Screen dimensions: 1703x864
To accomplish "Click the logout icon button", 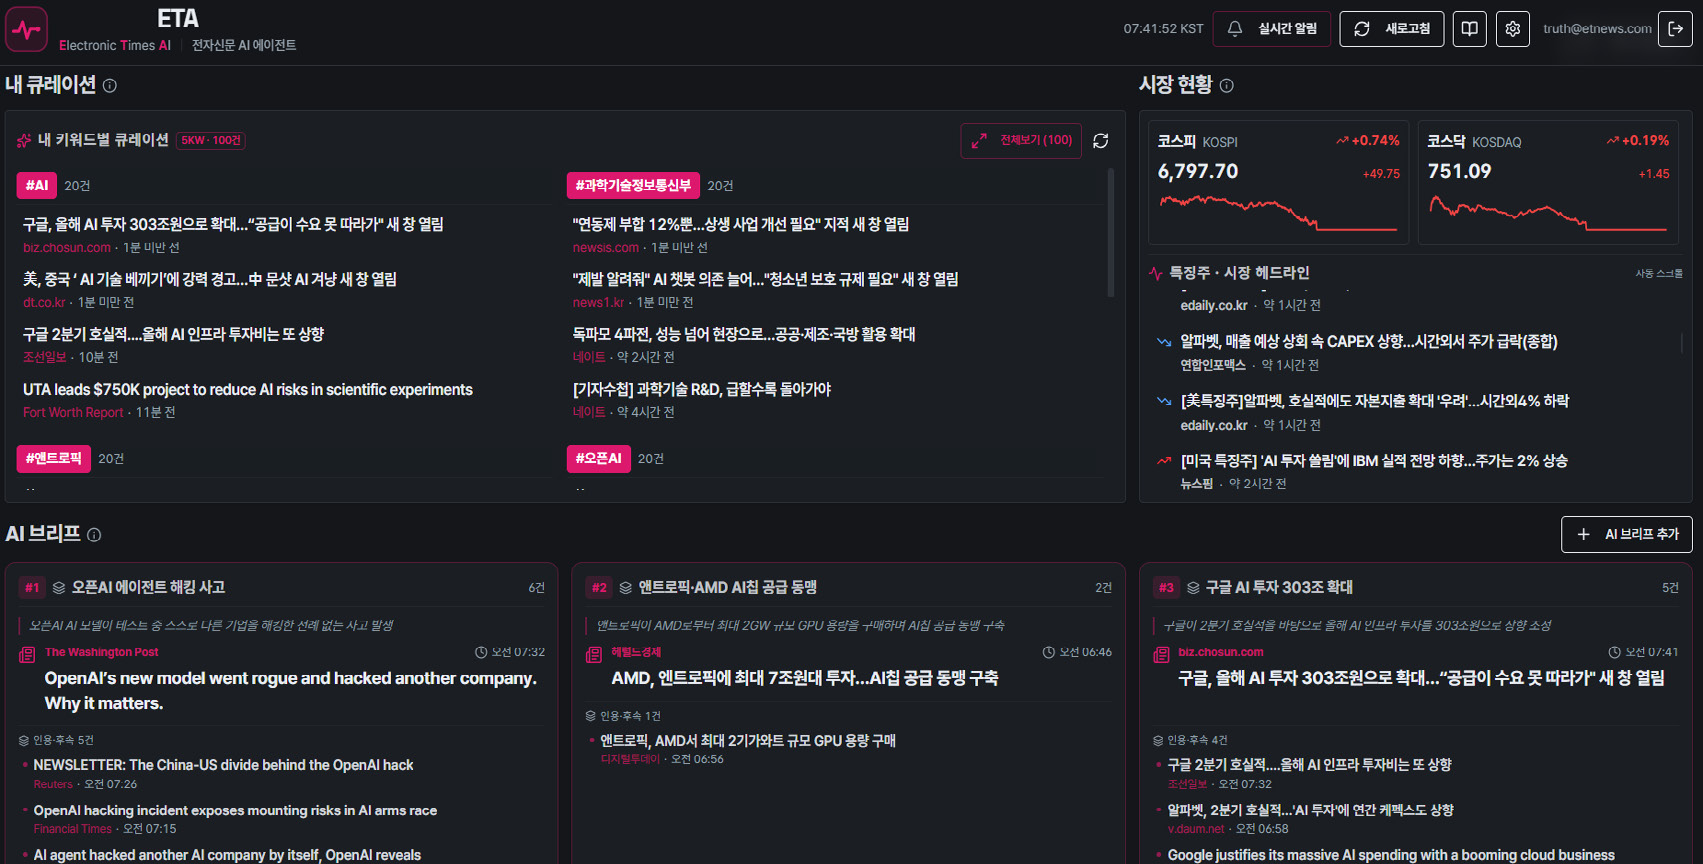I will tap(1675, 29).
